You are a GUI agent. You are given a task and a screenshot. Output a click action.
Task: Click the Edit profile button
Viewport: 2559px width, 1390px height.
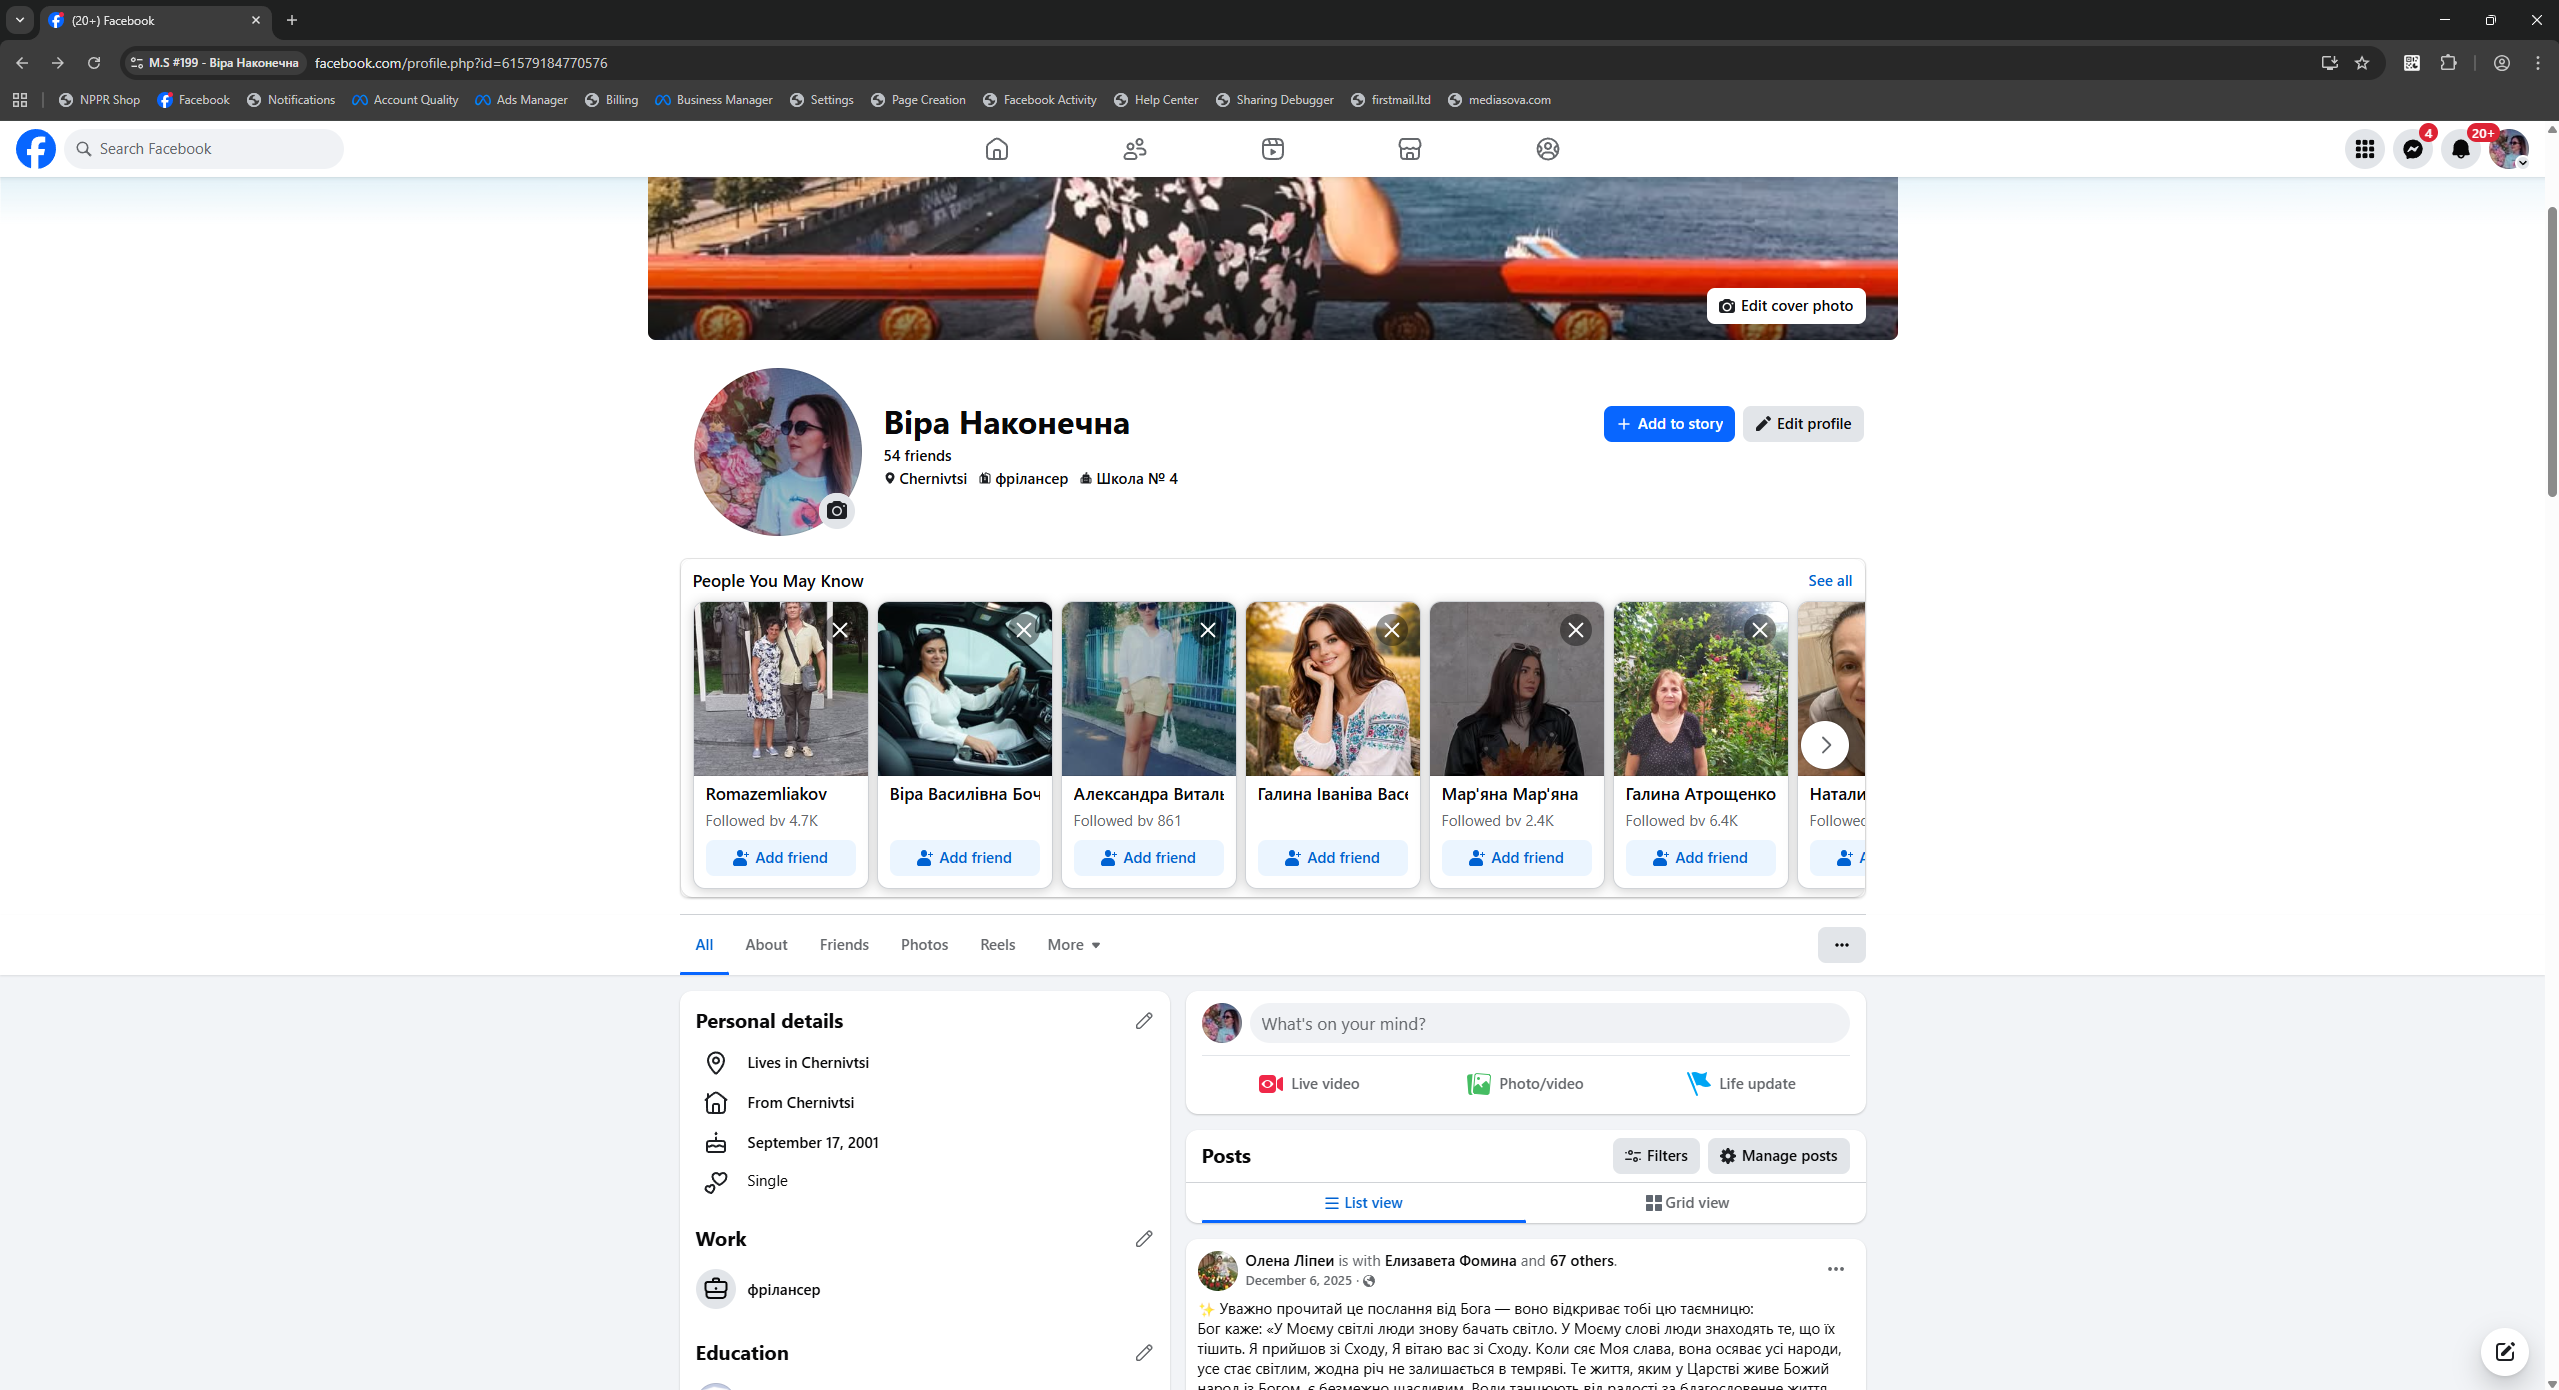point(1803,424)
